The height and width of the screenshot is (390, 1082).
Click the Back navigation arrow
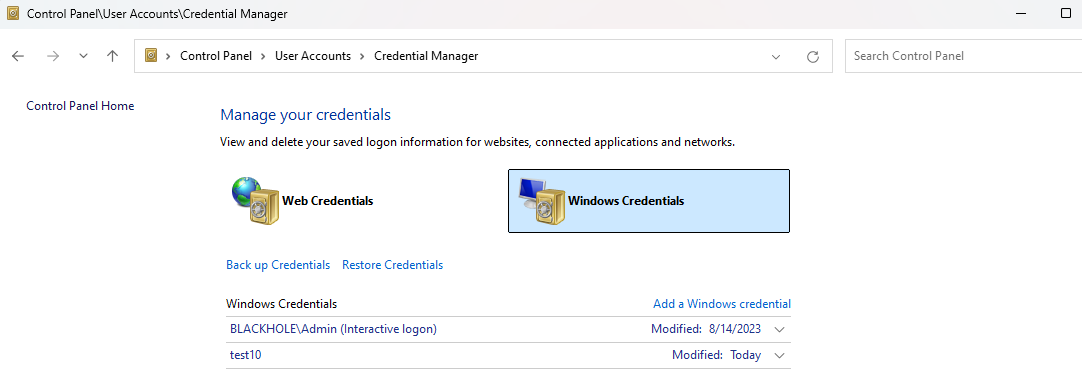[x=18, y=56]
